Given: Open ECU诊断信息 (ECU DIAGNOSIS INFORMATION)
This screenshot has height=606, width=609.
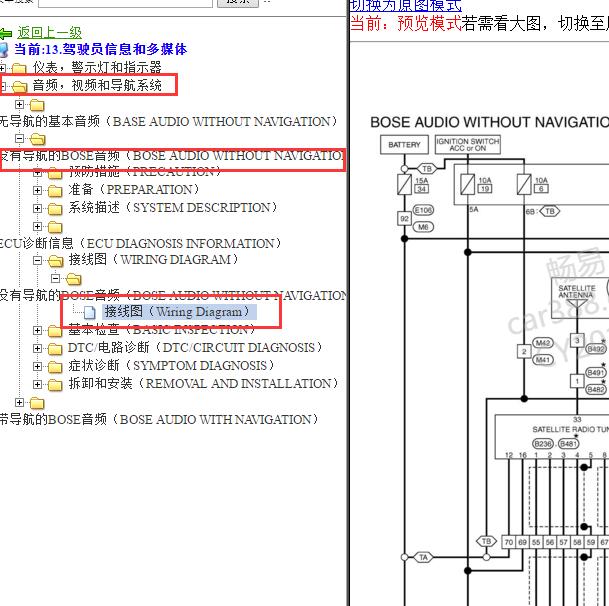Looking at the screenshot, I should point(140,244).
